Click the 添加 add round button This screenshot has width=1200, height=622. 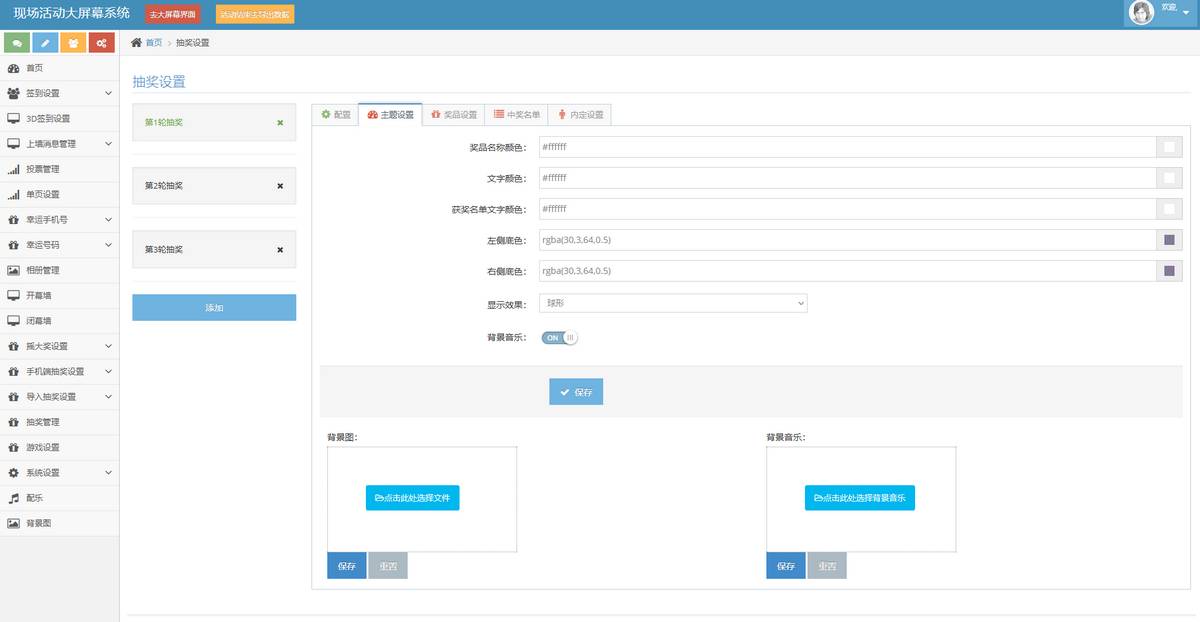pos(213,307)
